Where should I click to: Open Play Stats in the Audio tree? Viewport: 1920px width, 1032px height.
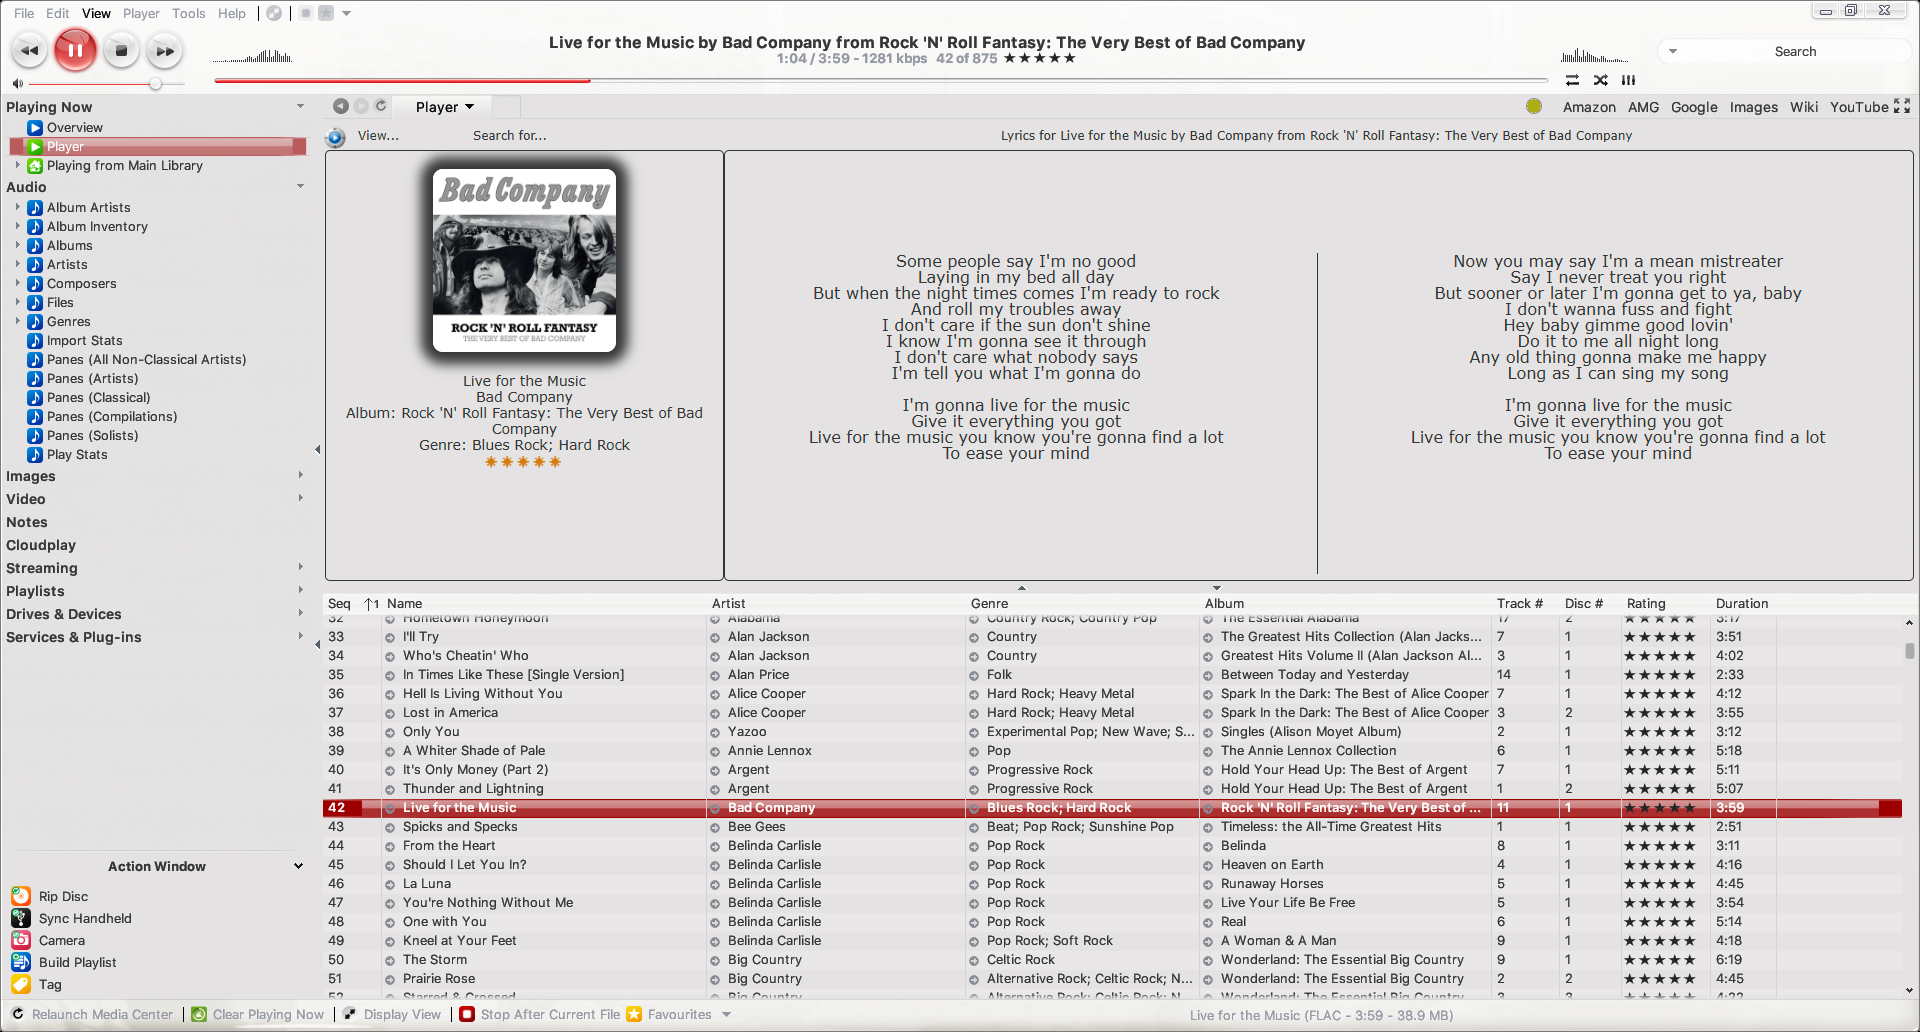coord(77,454)
